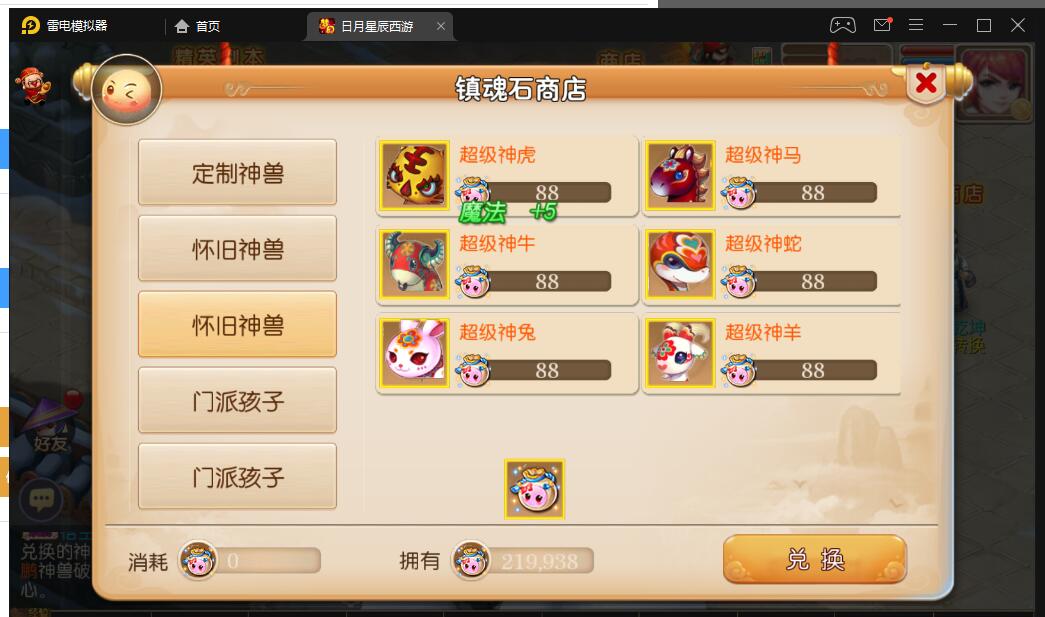Select the 超级神兔 rabbit pet icon
The image size is (1045, 617).
415,353
